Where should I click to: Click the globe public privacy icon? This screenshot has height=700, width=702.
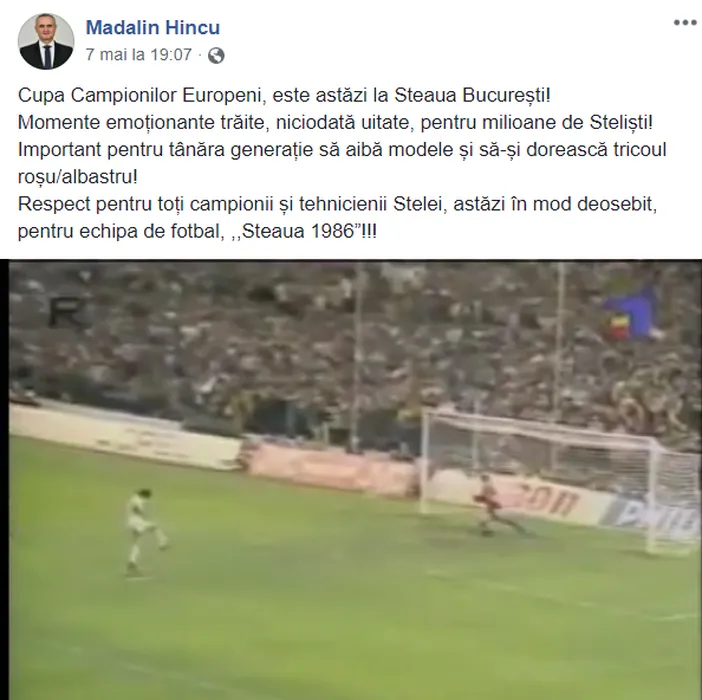coord(216,55)
